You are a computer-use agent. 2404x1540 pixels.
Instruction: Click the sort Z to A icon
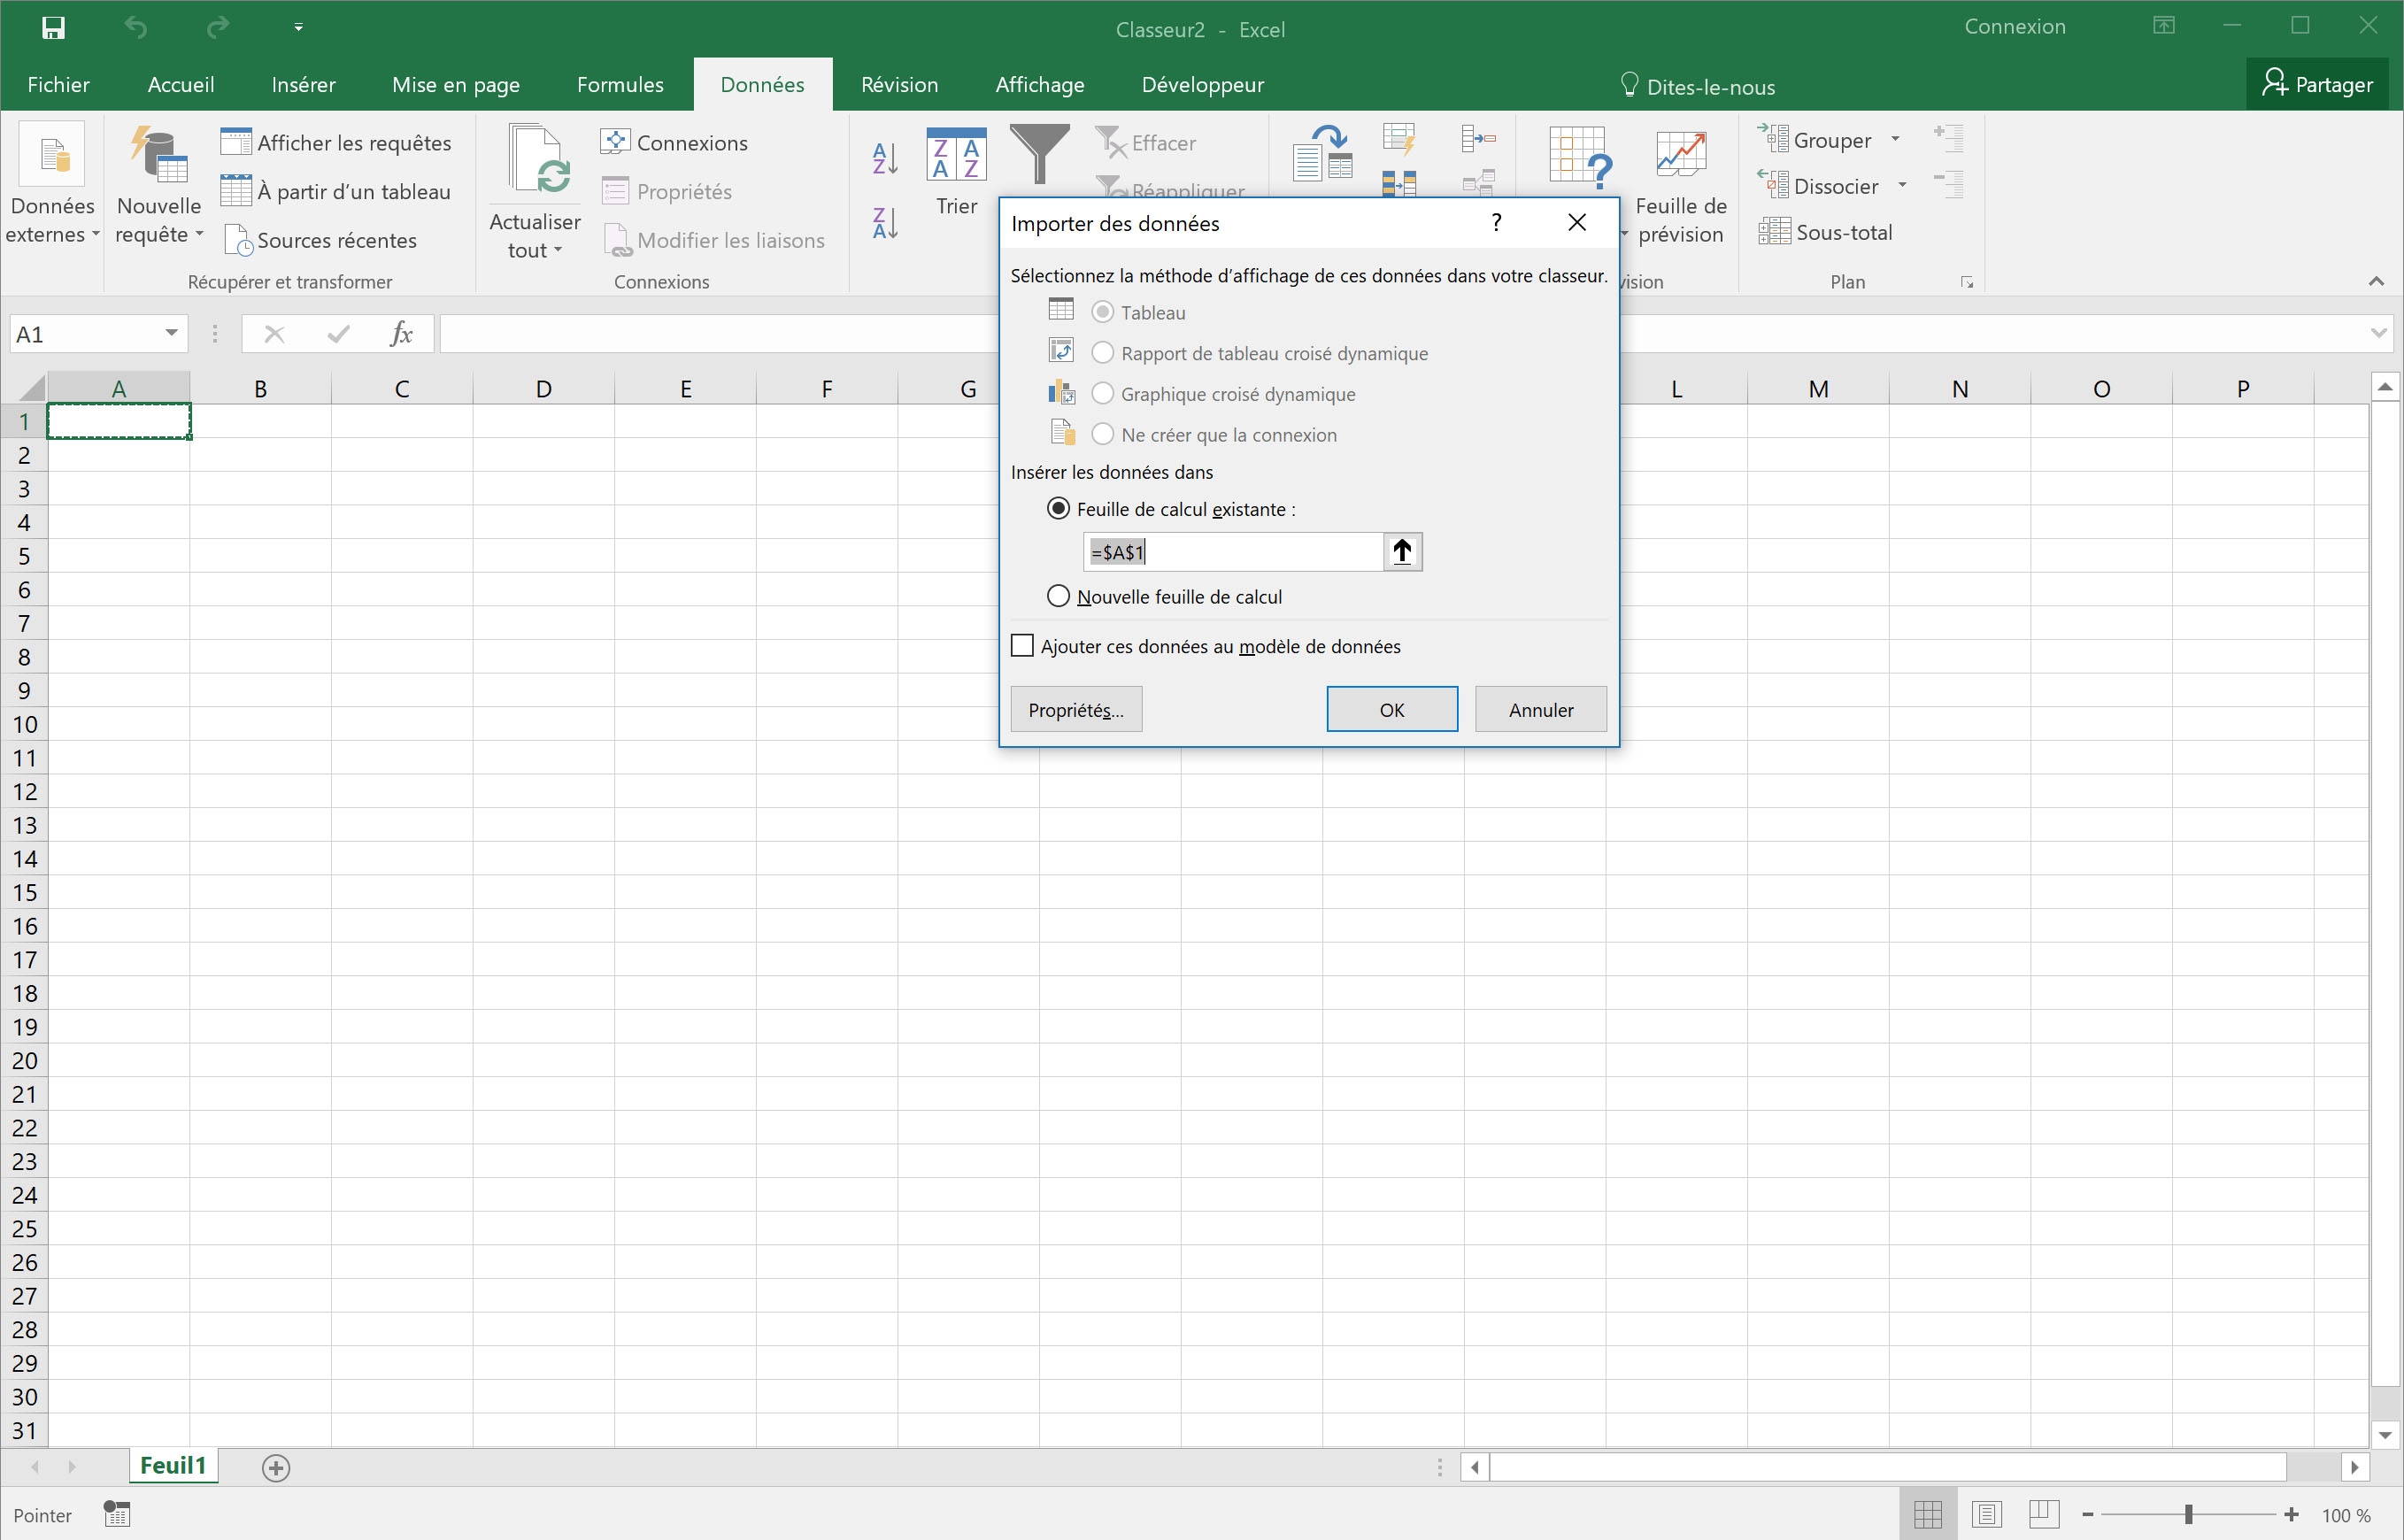pos(885,223)
